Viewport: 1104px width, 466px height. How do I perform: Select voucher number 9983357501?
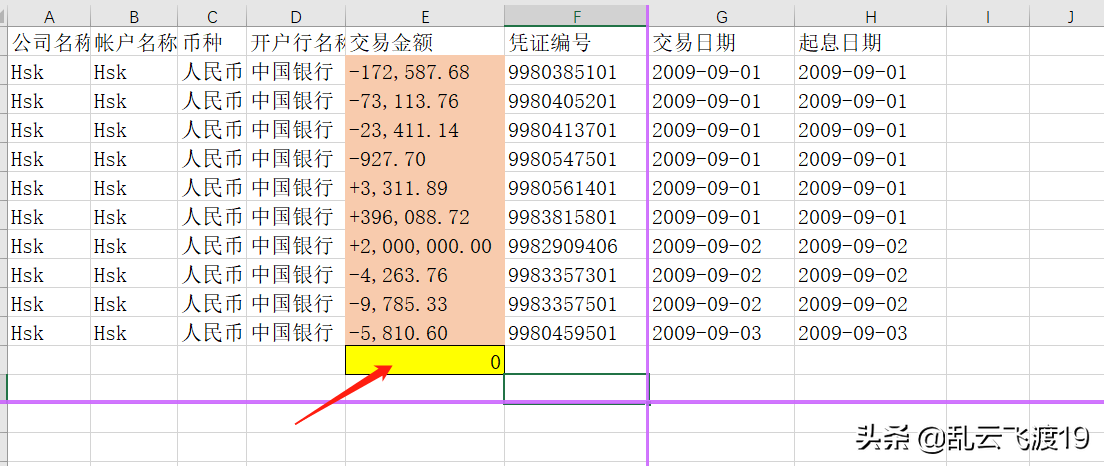pyautogui.click(x=577, y=303)
